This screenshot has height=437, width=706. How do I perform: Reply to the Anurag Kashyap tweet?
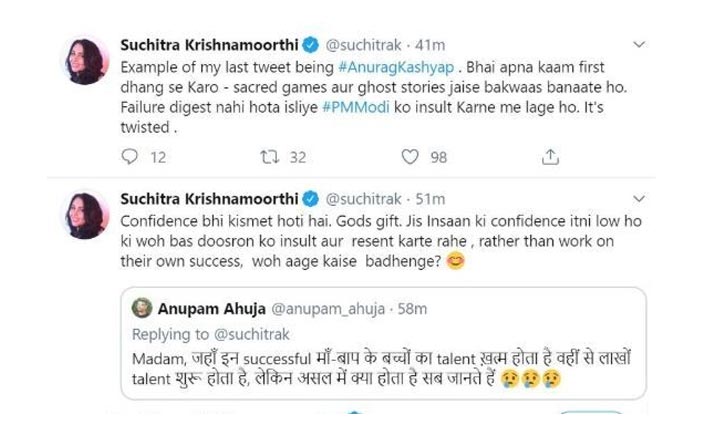point(130,157)
